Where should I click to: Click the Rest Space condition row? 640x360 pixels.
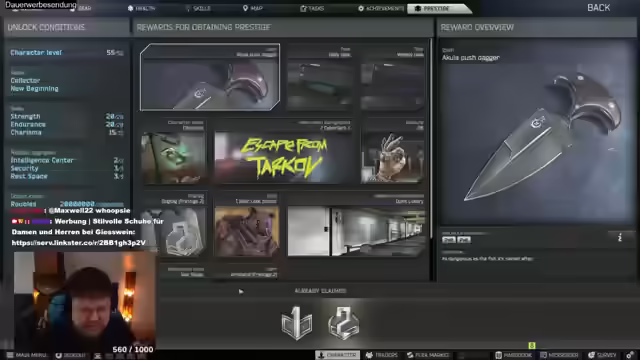(x=67, y=176)
